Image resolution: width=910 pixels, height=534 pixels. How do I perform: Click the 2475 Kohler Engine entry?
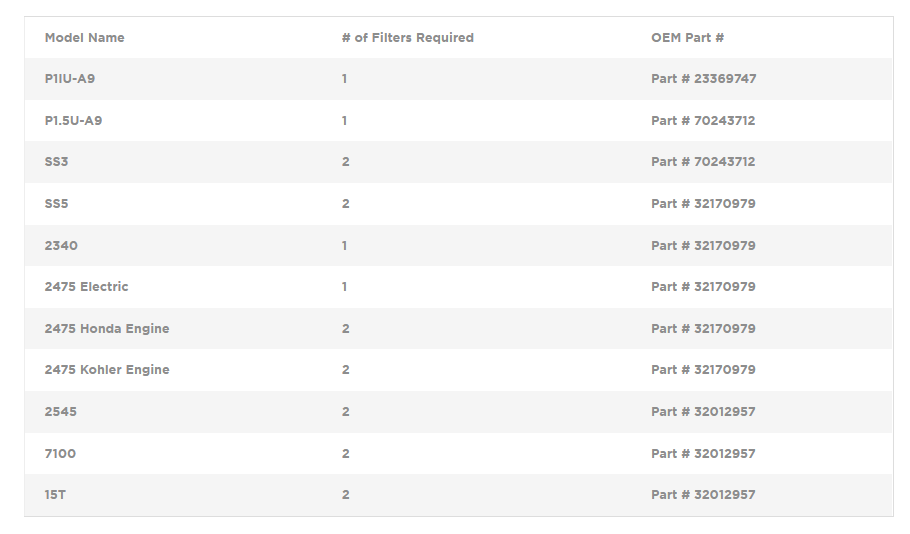click(x=107, y=370)
